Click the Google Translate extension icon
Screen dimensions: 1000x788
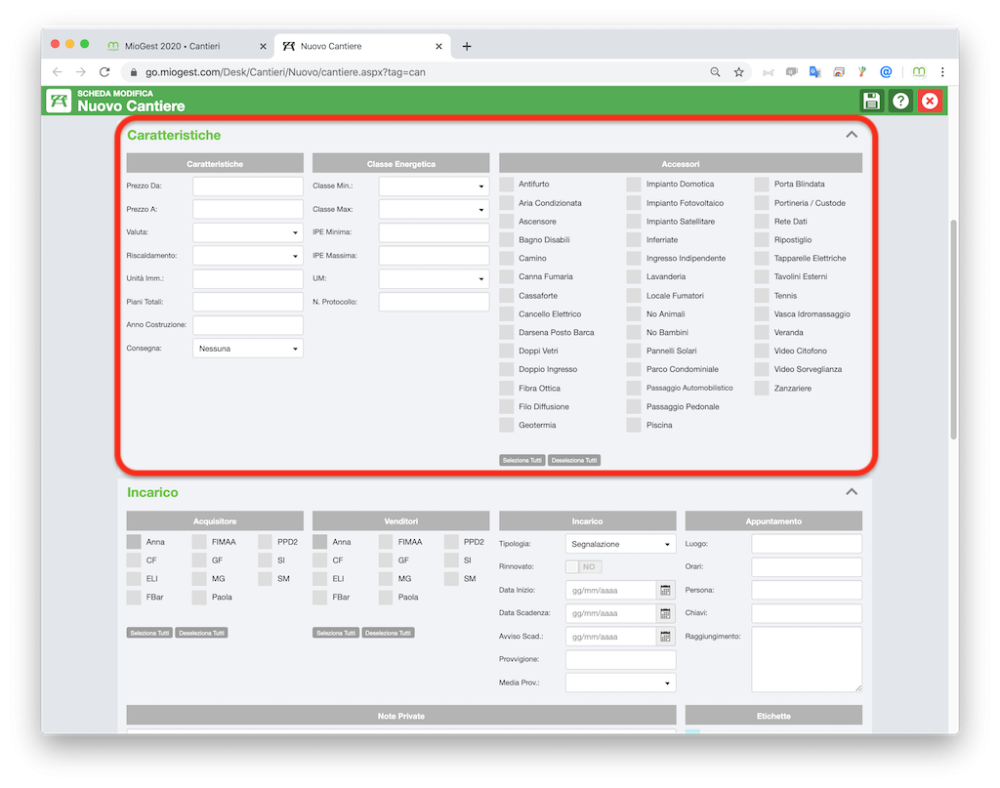pyautogui.click(x=814, y=72)
